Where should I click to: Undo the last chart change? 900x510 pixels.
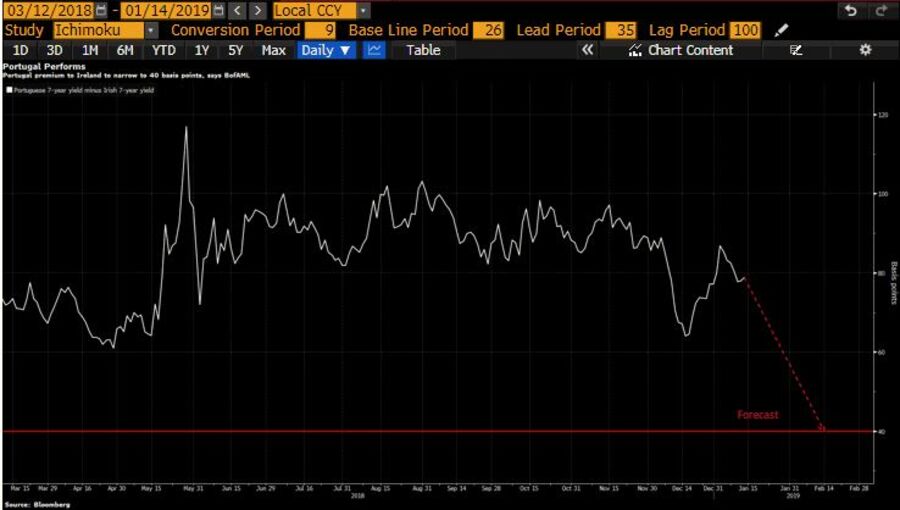tap(851, 10)
